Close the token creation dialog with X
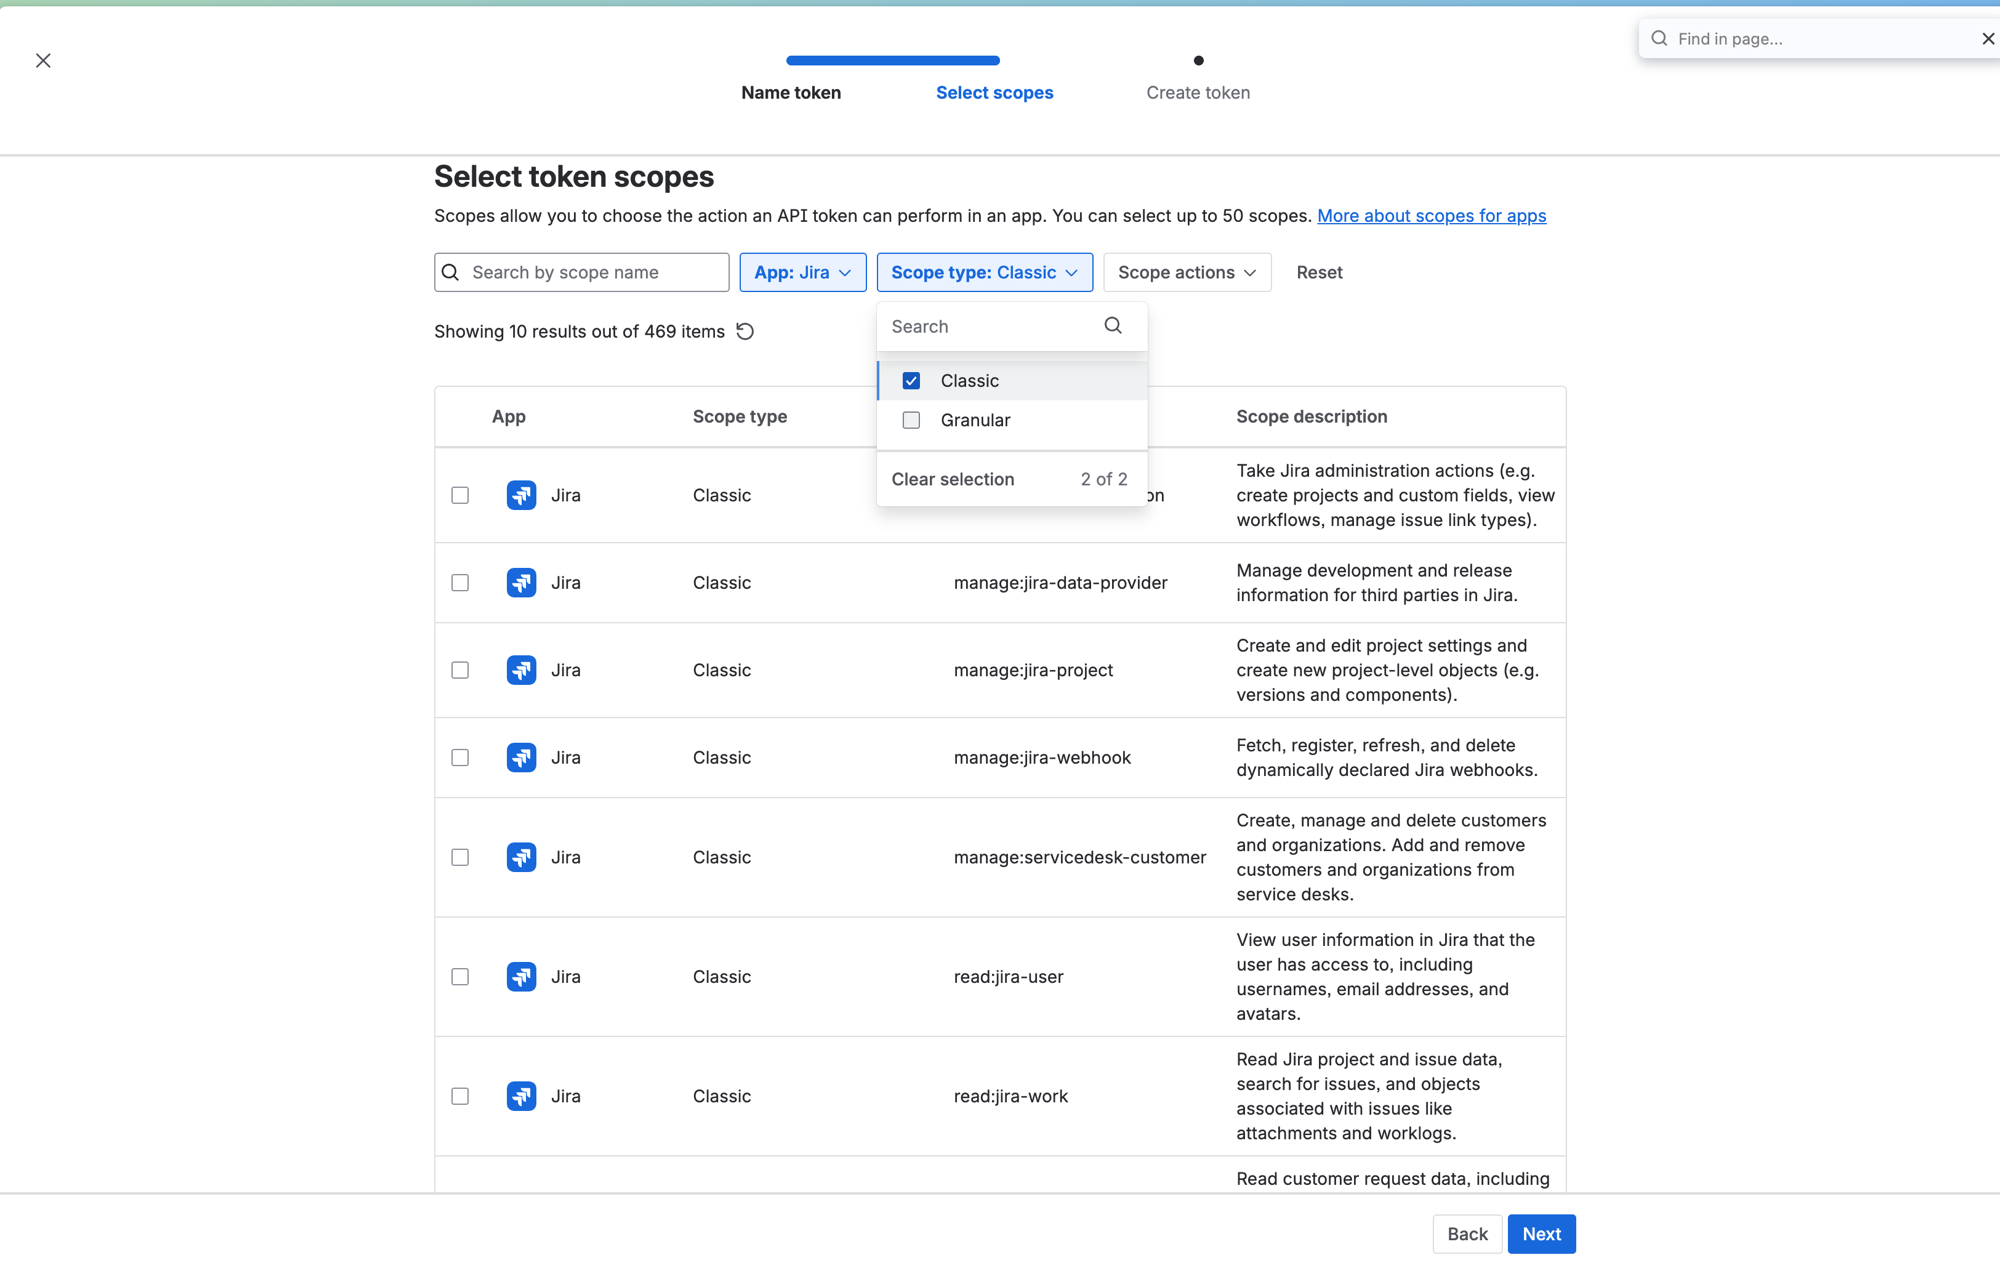 (x=43, y=61)
